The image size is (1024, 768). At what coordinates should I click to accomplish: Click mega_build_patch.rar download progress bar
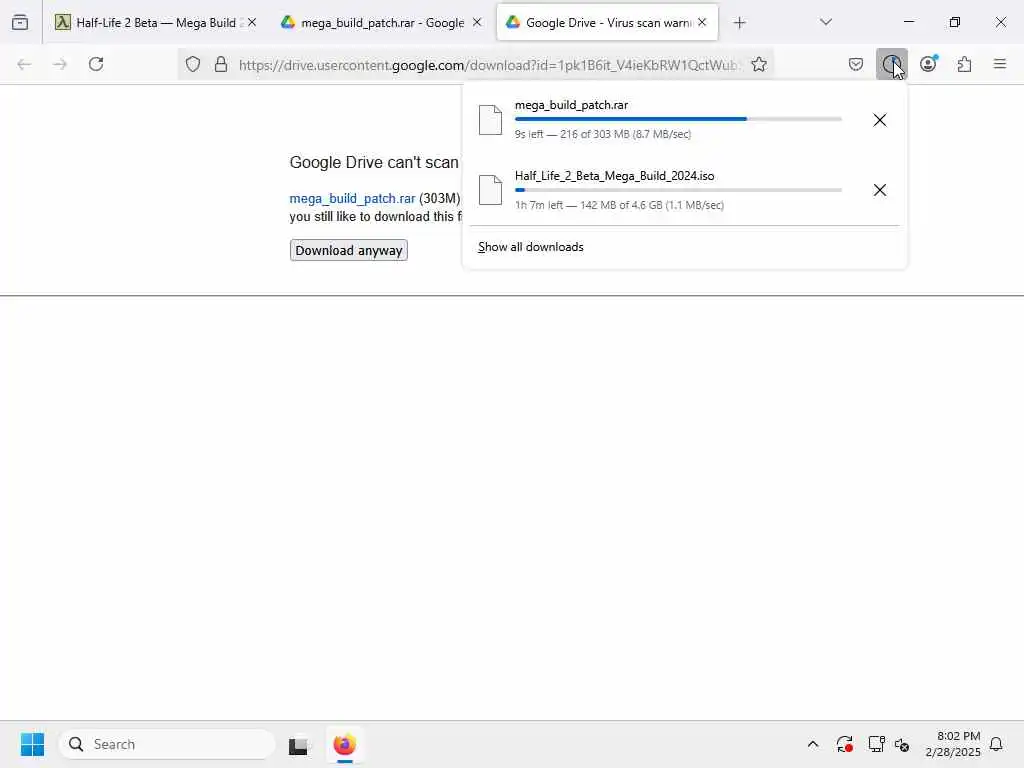point(678,119)
